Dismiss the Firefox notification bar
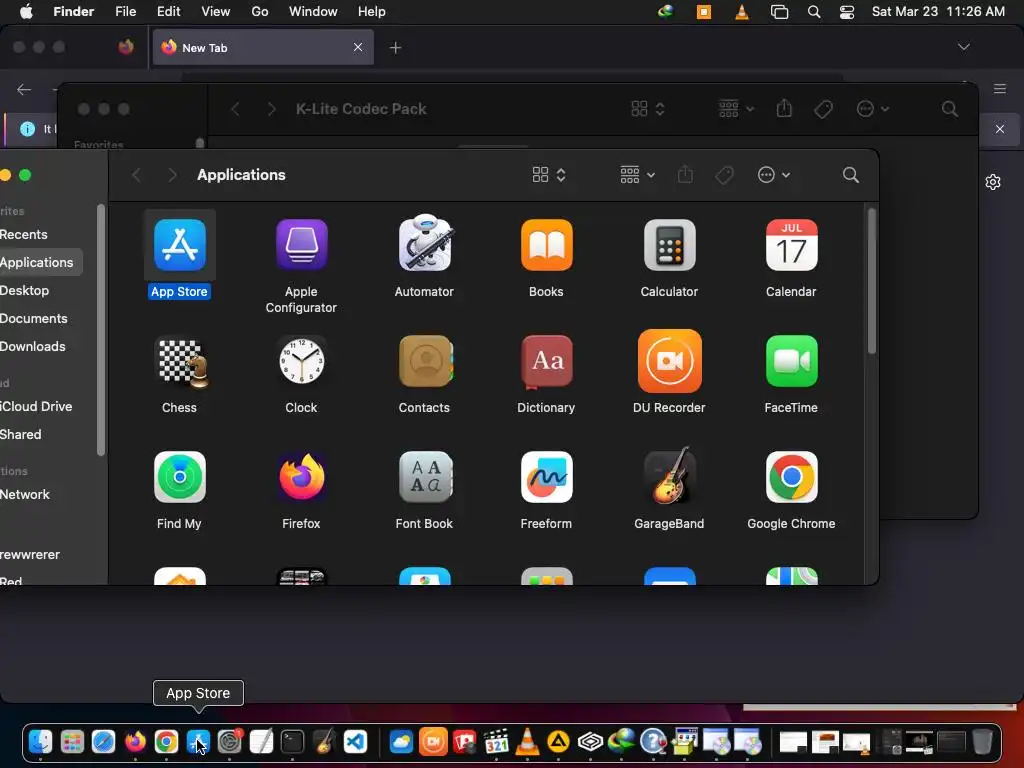The width and height of the screenshot is (1024, 768). 1000,129
